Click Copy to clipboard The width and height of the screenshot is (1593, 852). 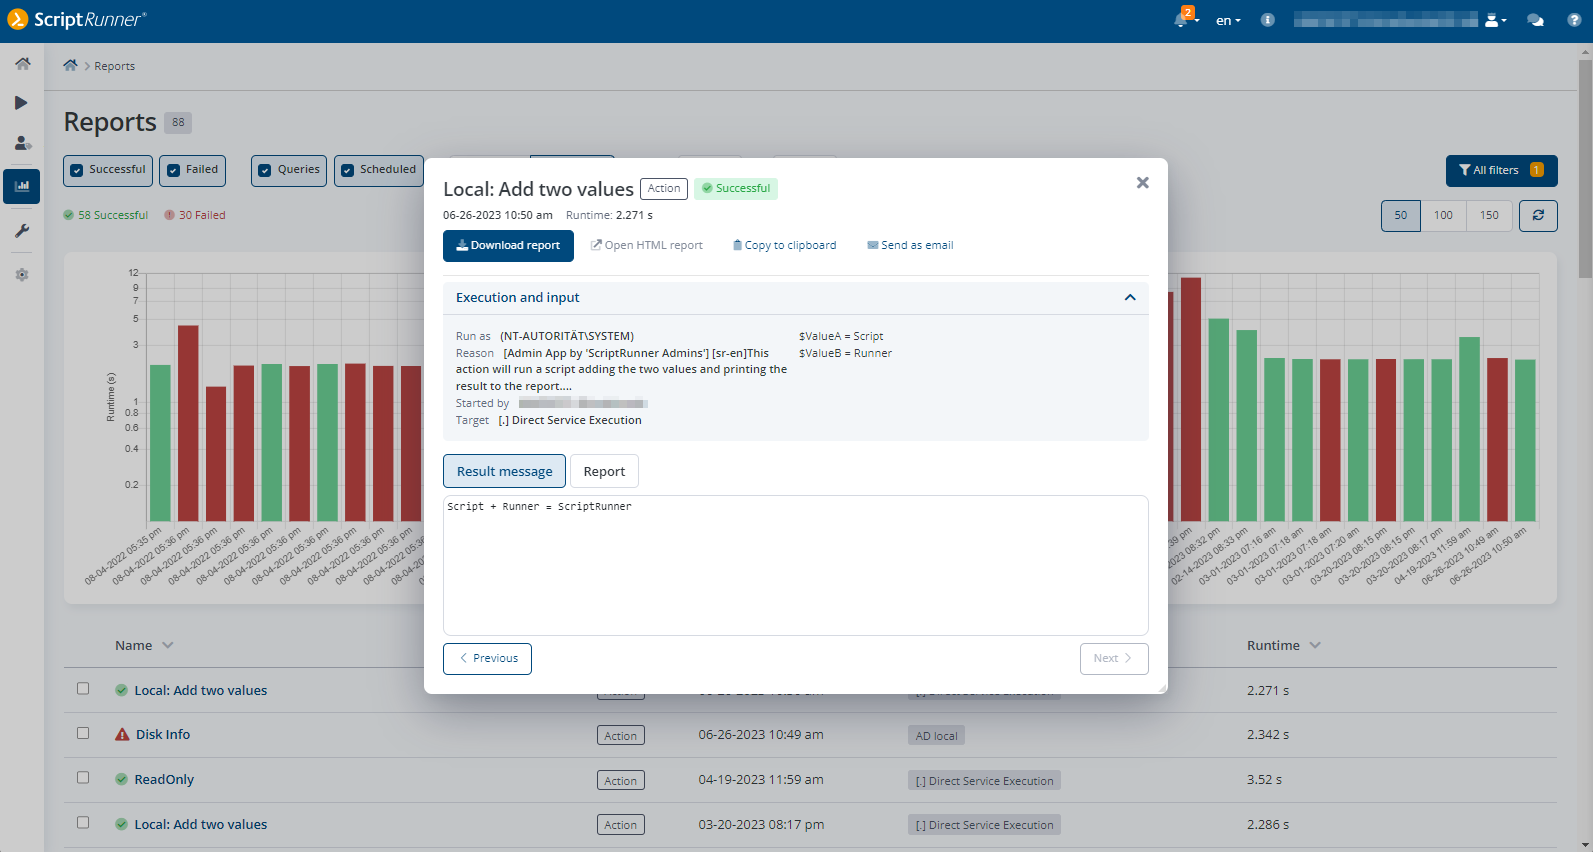point(784,245)
